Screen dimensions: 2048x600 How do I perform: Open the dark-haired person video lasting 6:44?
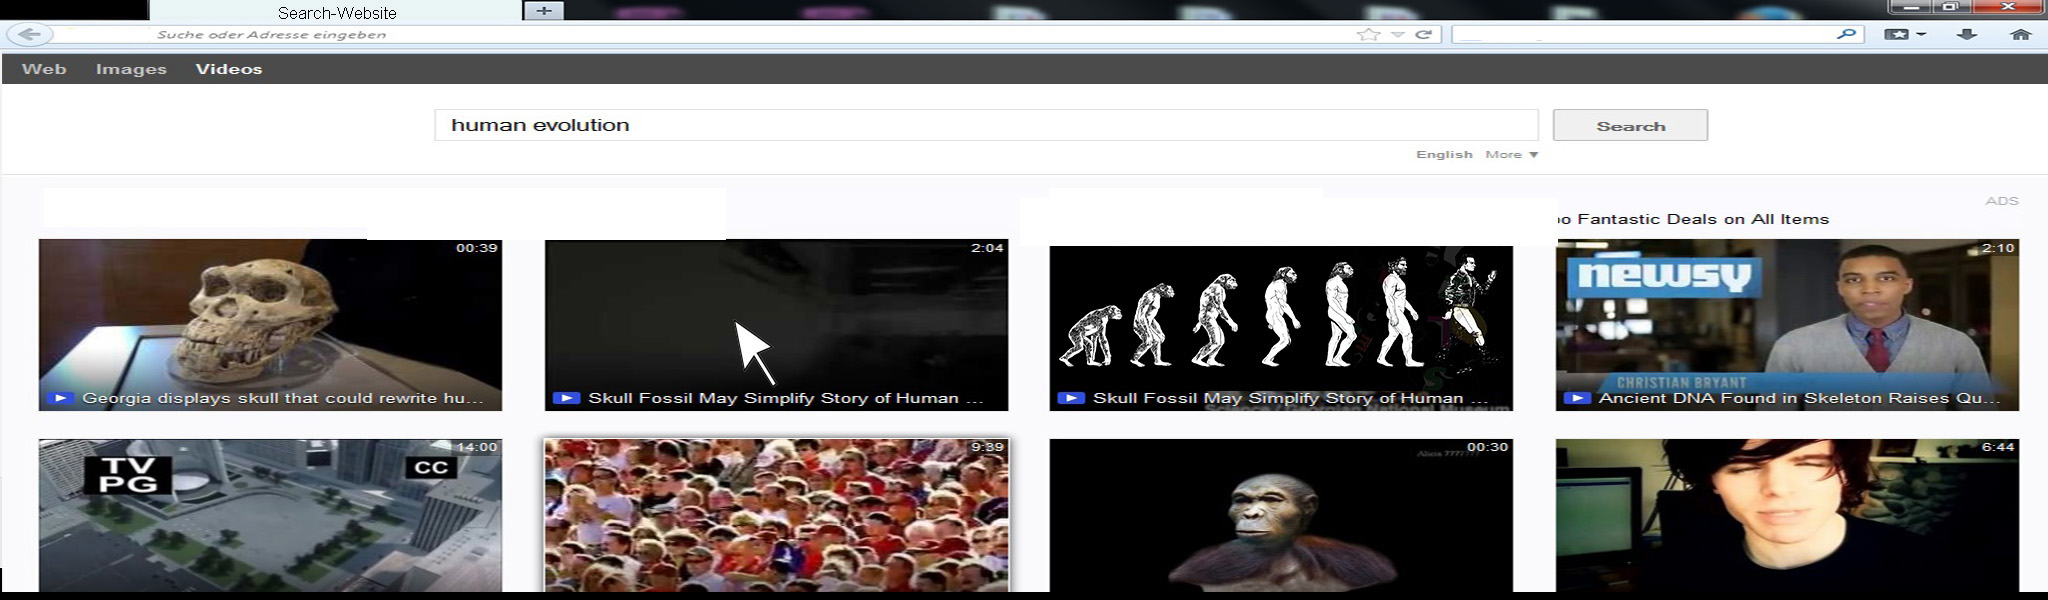tap(1787, 515)
